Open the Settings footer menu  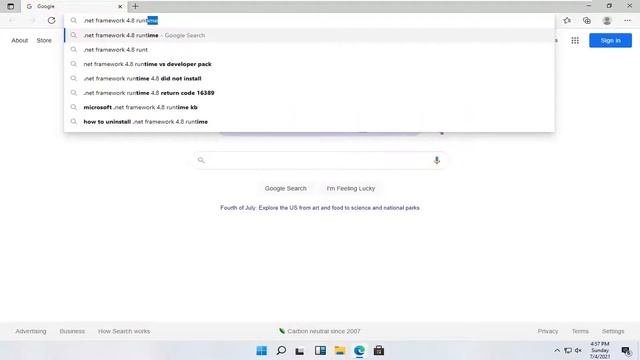click(x=613, y=331)
